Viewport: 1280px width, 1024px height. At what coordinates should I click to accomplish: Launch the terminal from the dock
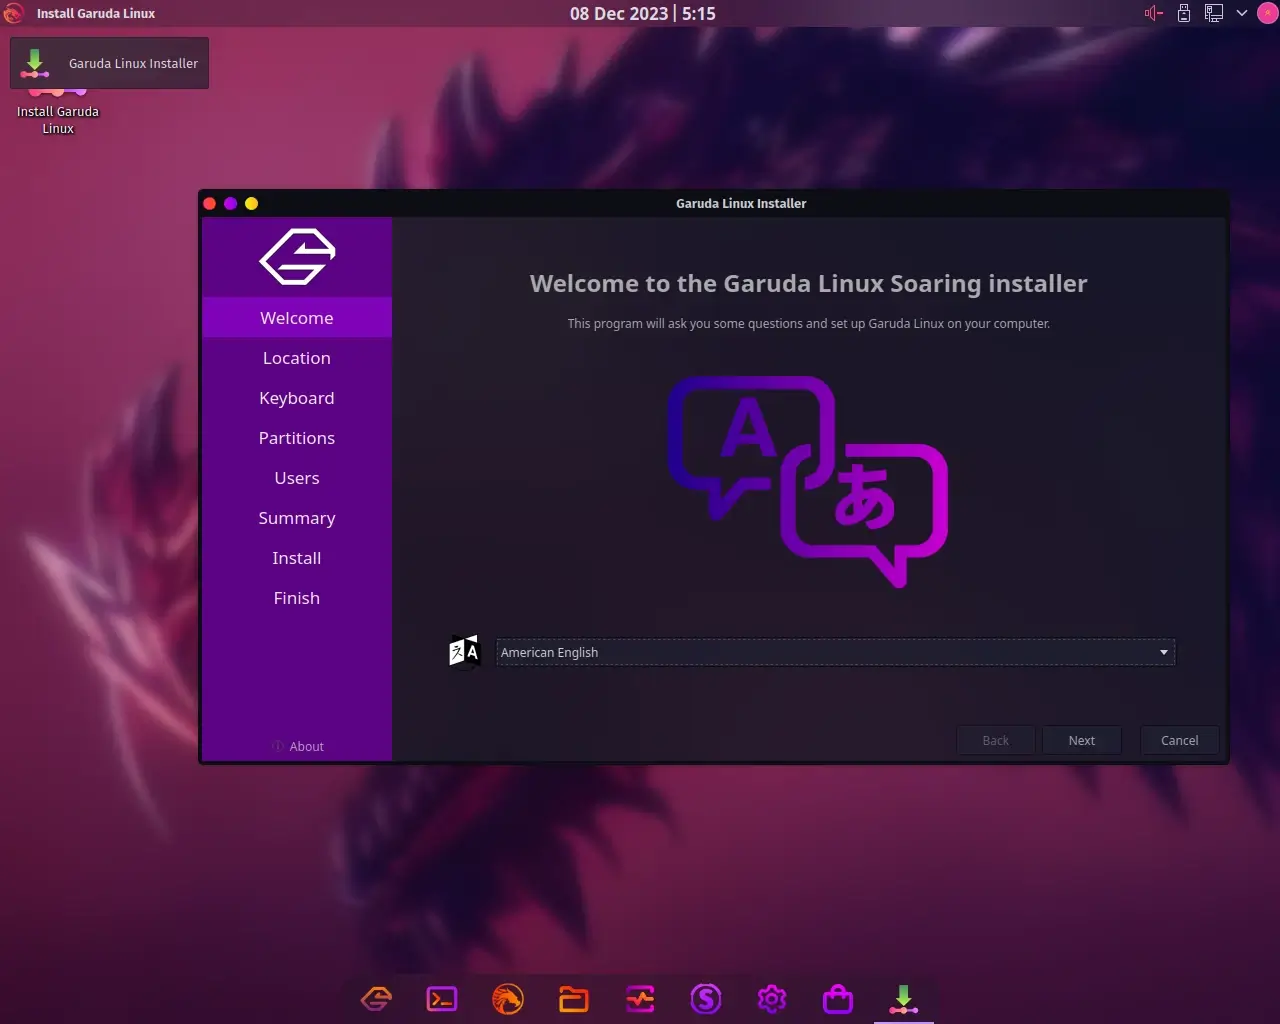click(x=442, y=998)
